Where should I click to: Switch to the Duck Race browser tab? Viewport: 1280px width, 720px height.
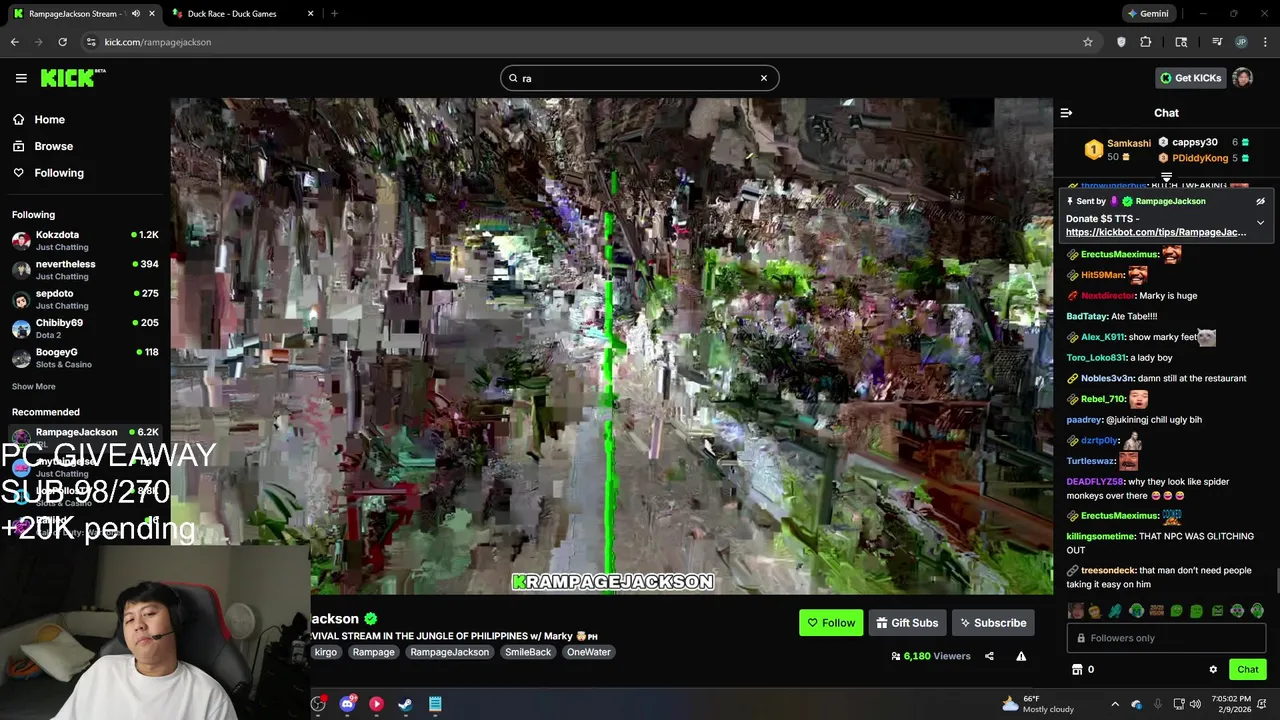click(240, 14)
